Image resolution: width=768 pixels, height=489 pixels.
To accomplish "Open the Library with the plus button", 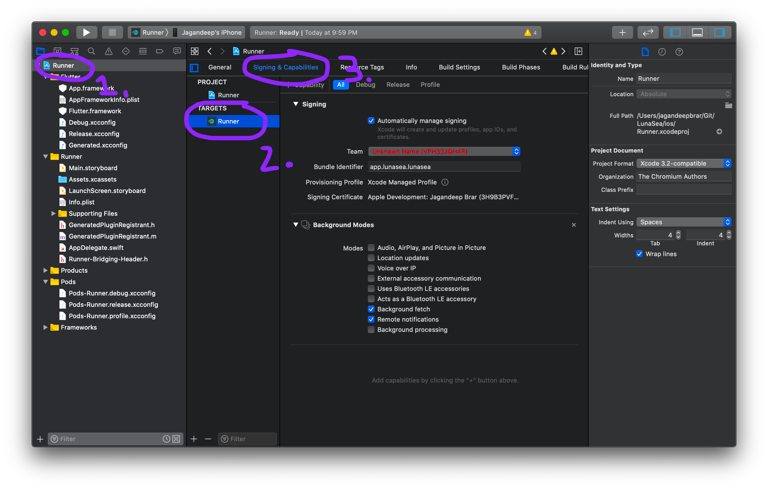I will pos(622,32).
